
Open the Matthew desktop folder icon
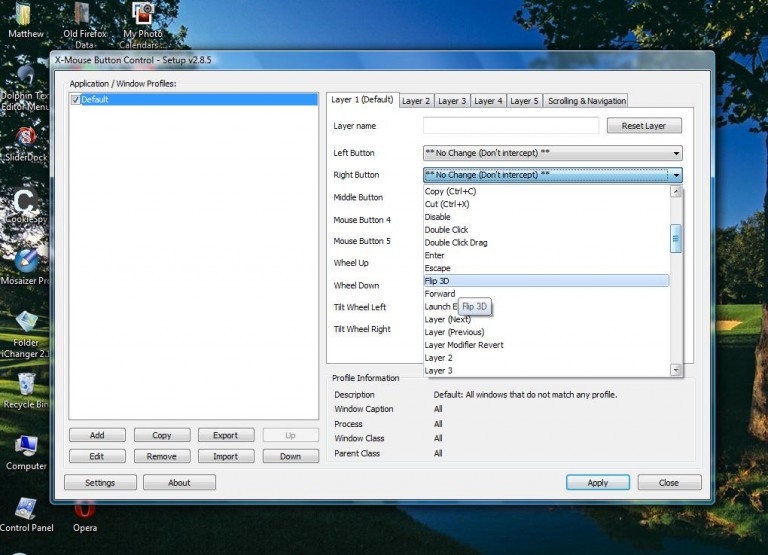point(24,16)
